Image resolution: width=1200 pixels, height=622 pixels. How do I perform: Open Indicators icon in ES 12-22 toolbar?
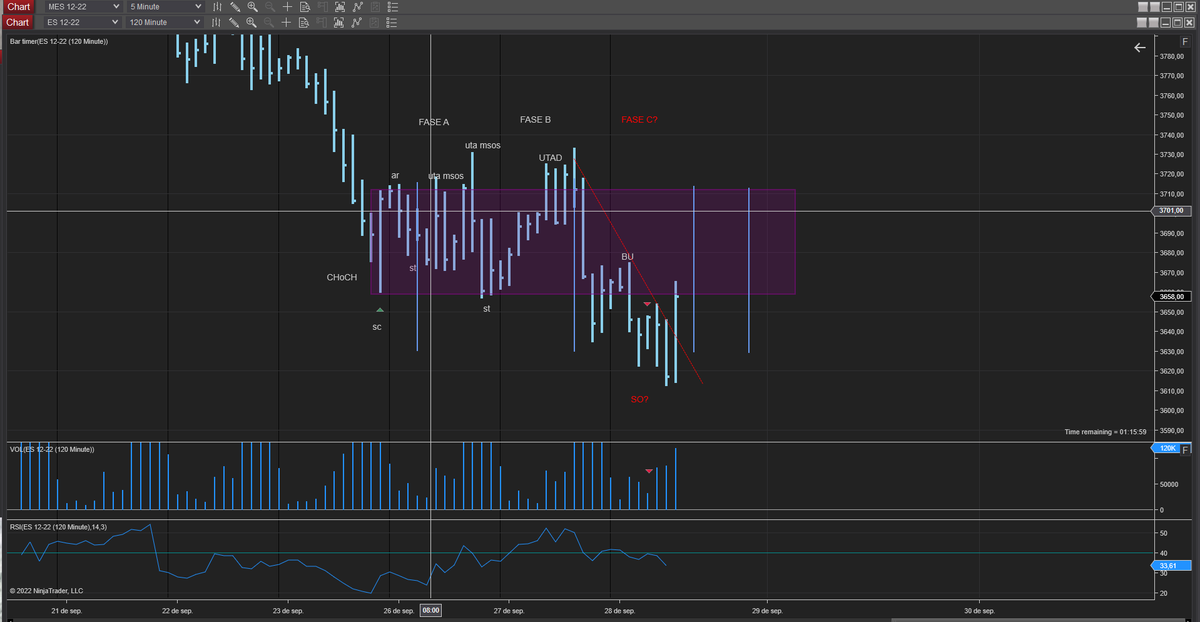356,22
